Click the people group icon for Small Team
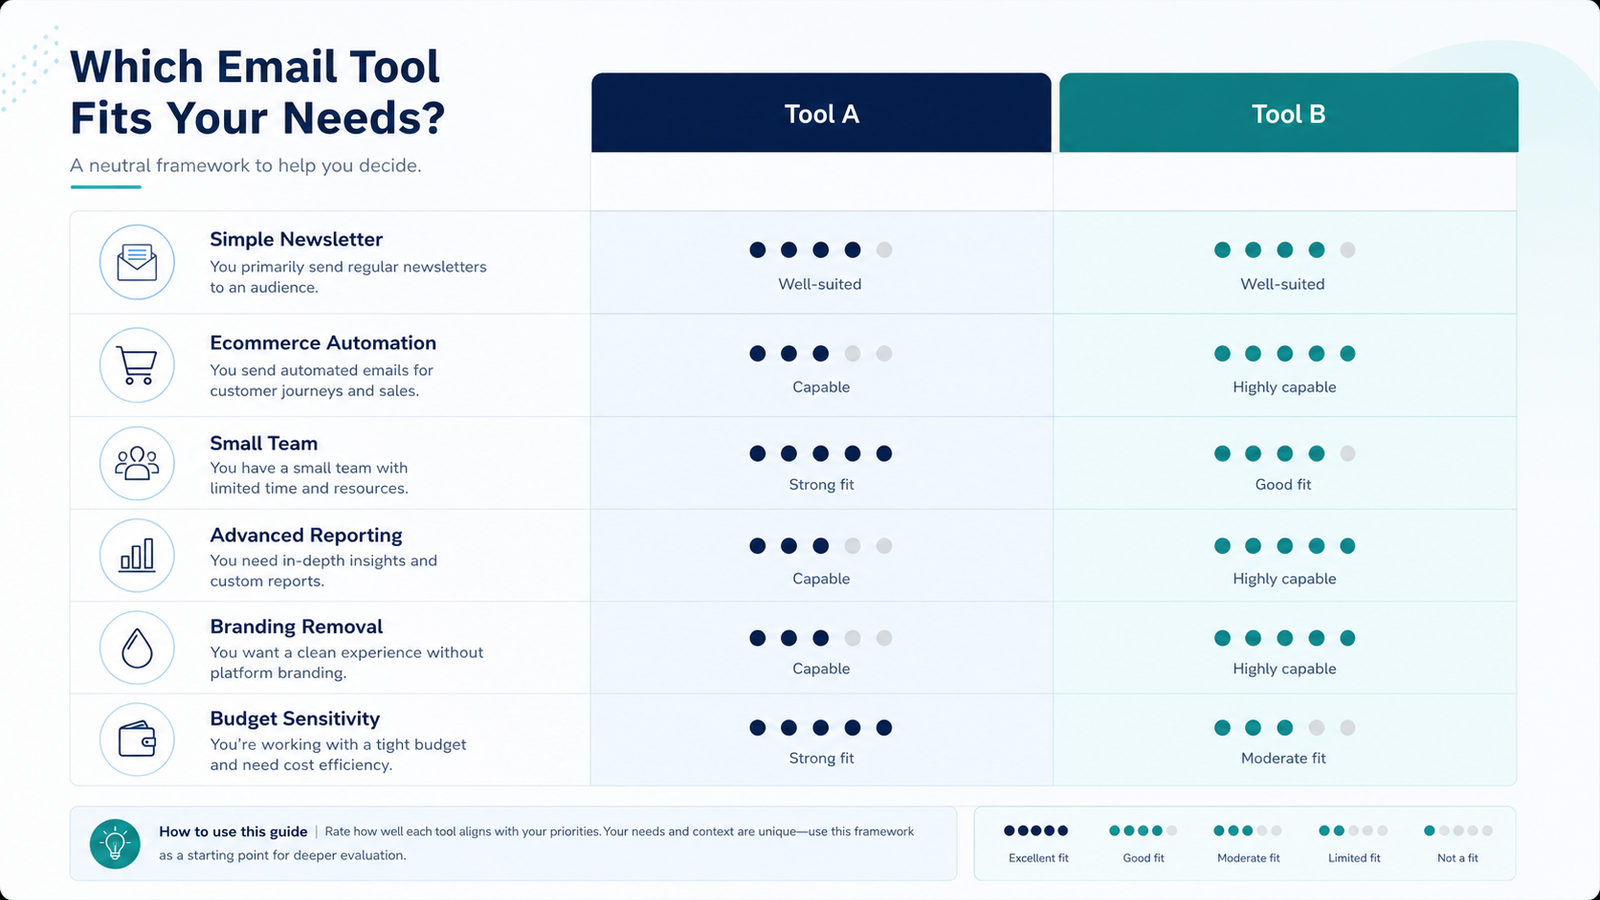Viewport: 1600px width, 900px height. point(137,463)
